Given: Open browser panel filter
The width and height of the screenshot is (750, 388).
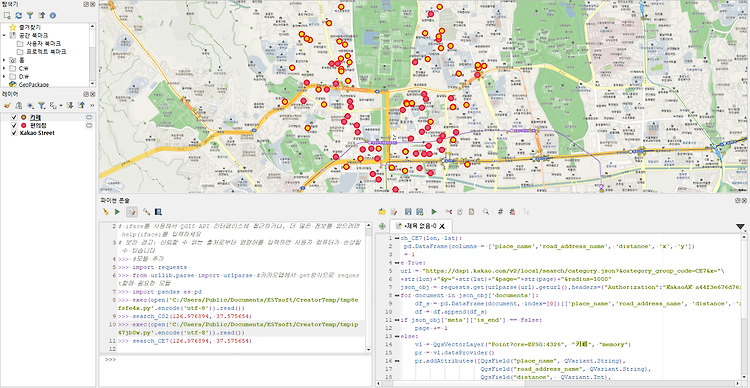Looking at the screenshot, I should point(30,15).
